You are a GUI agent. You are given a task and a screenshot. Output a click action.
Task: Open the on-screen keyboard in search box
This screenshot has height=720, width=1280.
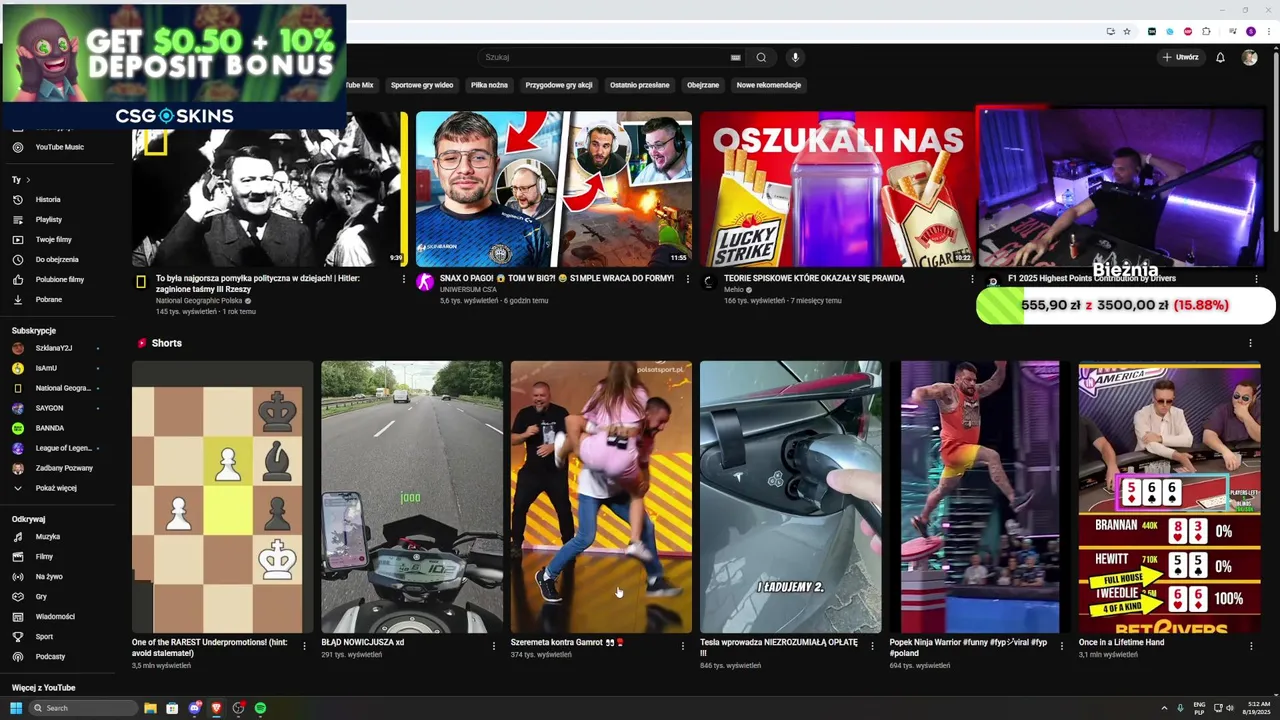pyautogui.click(x=736, y=58)
